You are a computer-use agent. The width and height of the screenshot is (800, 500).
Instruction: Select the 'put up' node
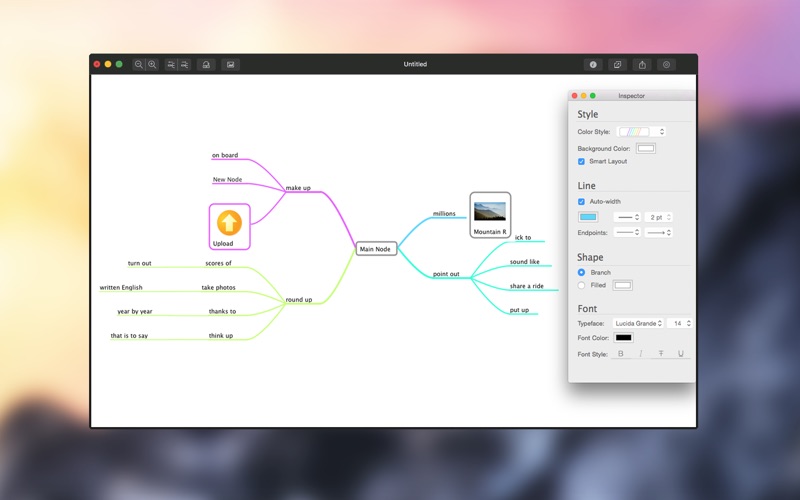519,310
